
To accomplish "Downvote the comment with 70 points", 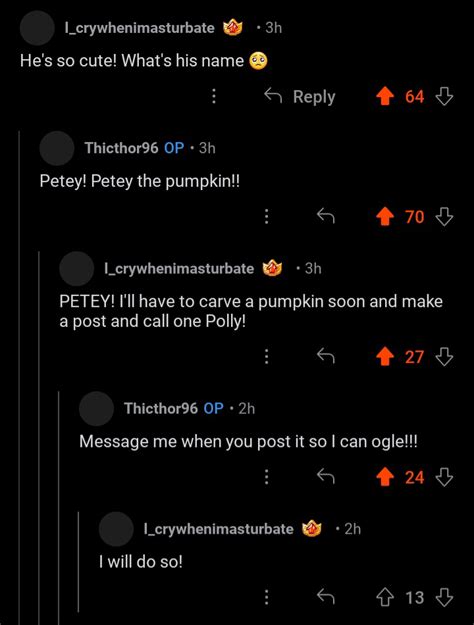I will tap(444, 217).
